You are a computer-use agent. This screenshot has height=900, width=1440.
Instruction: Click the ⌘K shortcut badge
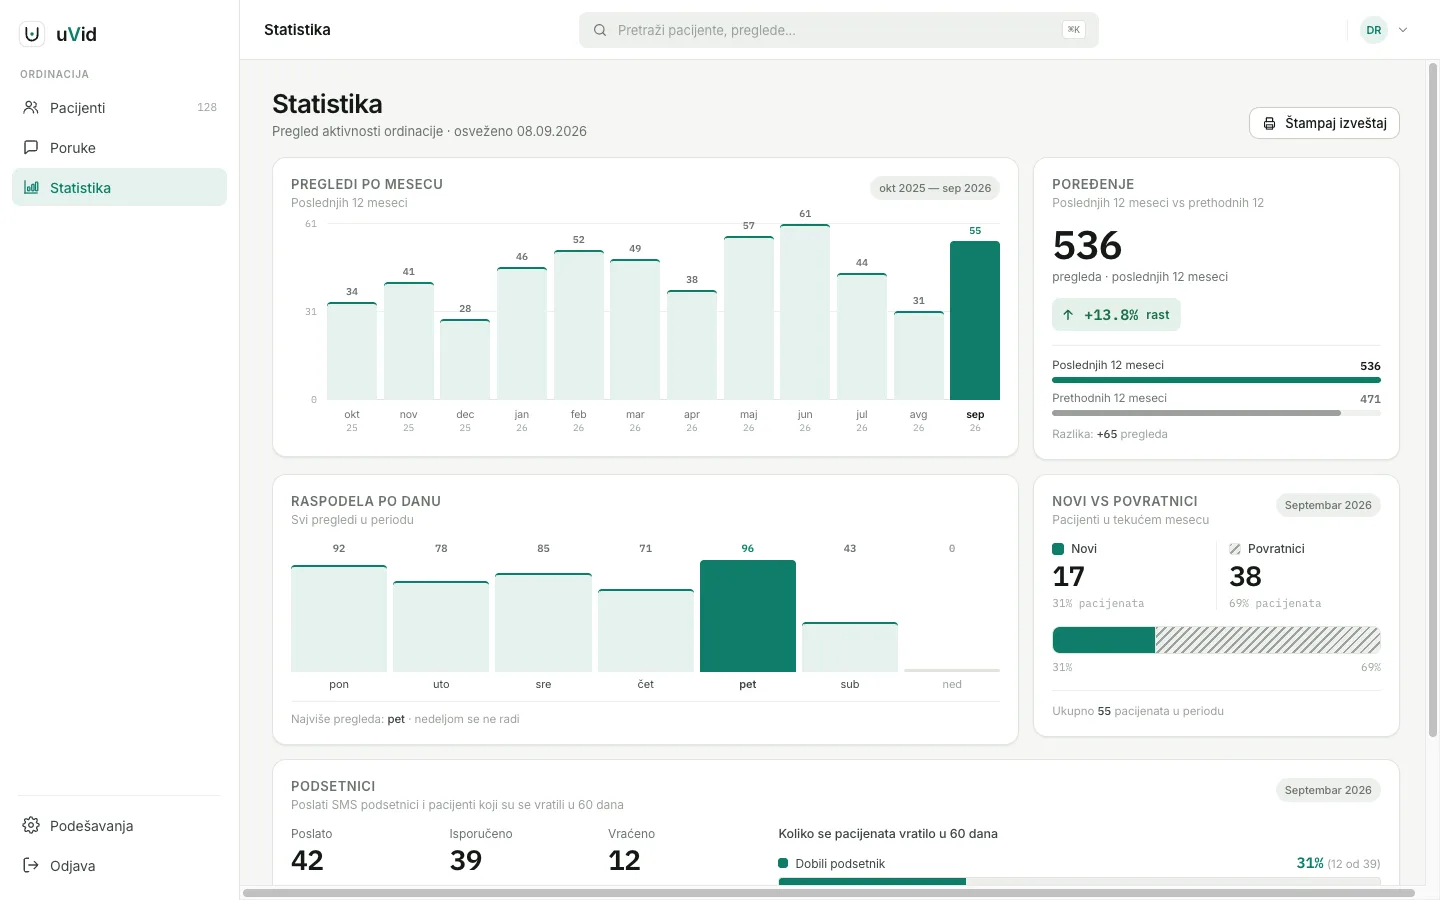[1074, 30]
